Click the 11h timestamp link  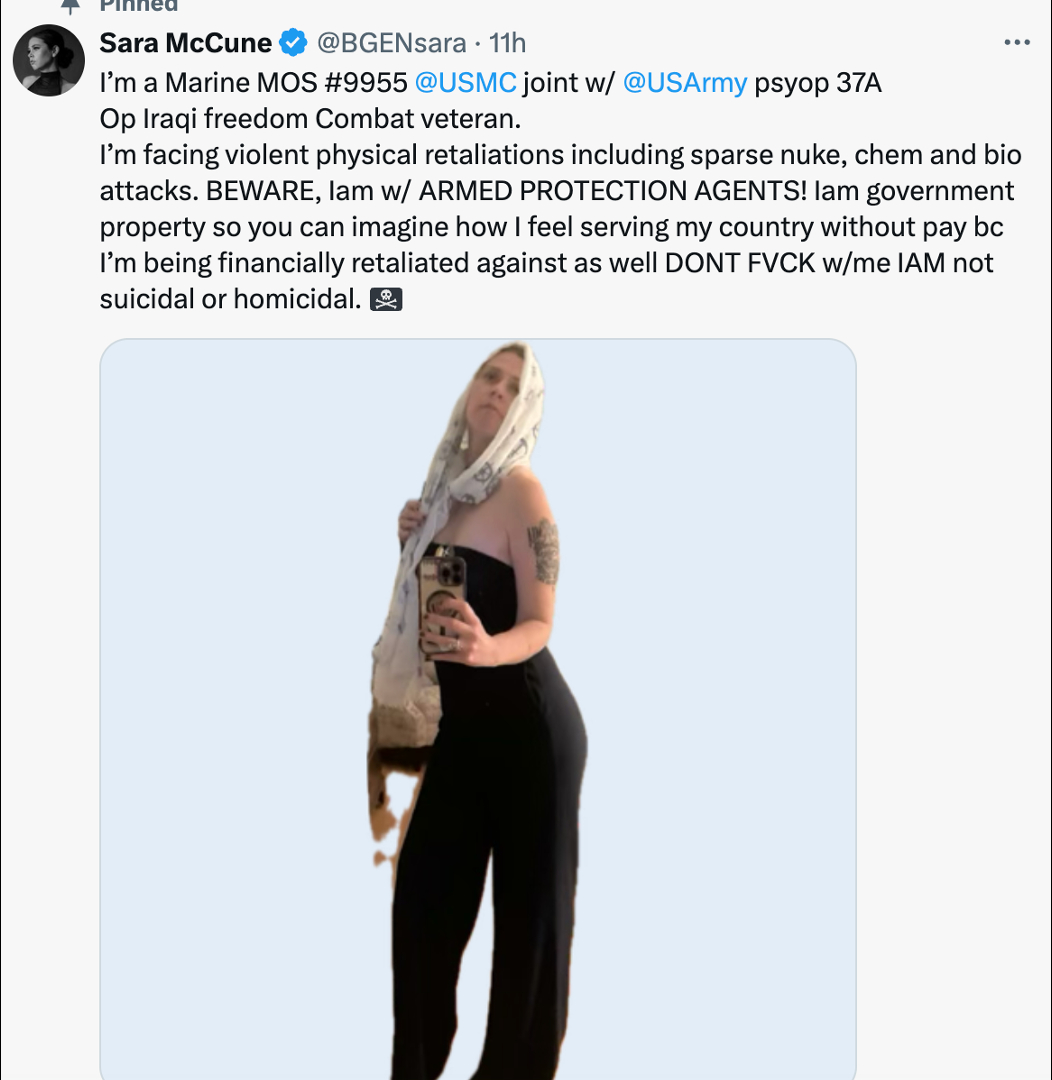(x=507, y=43)
